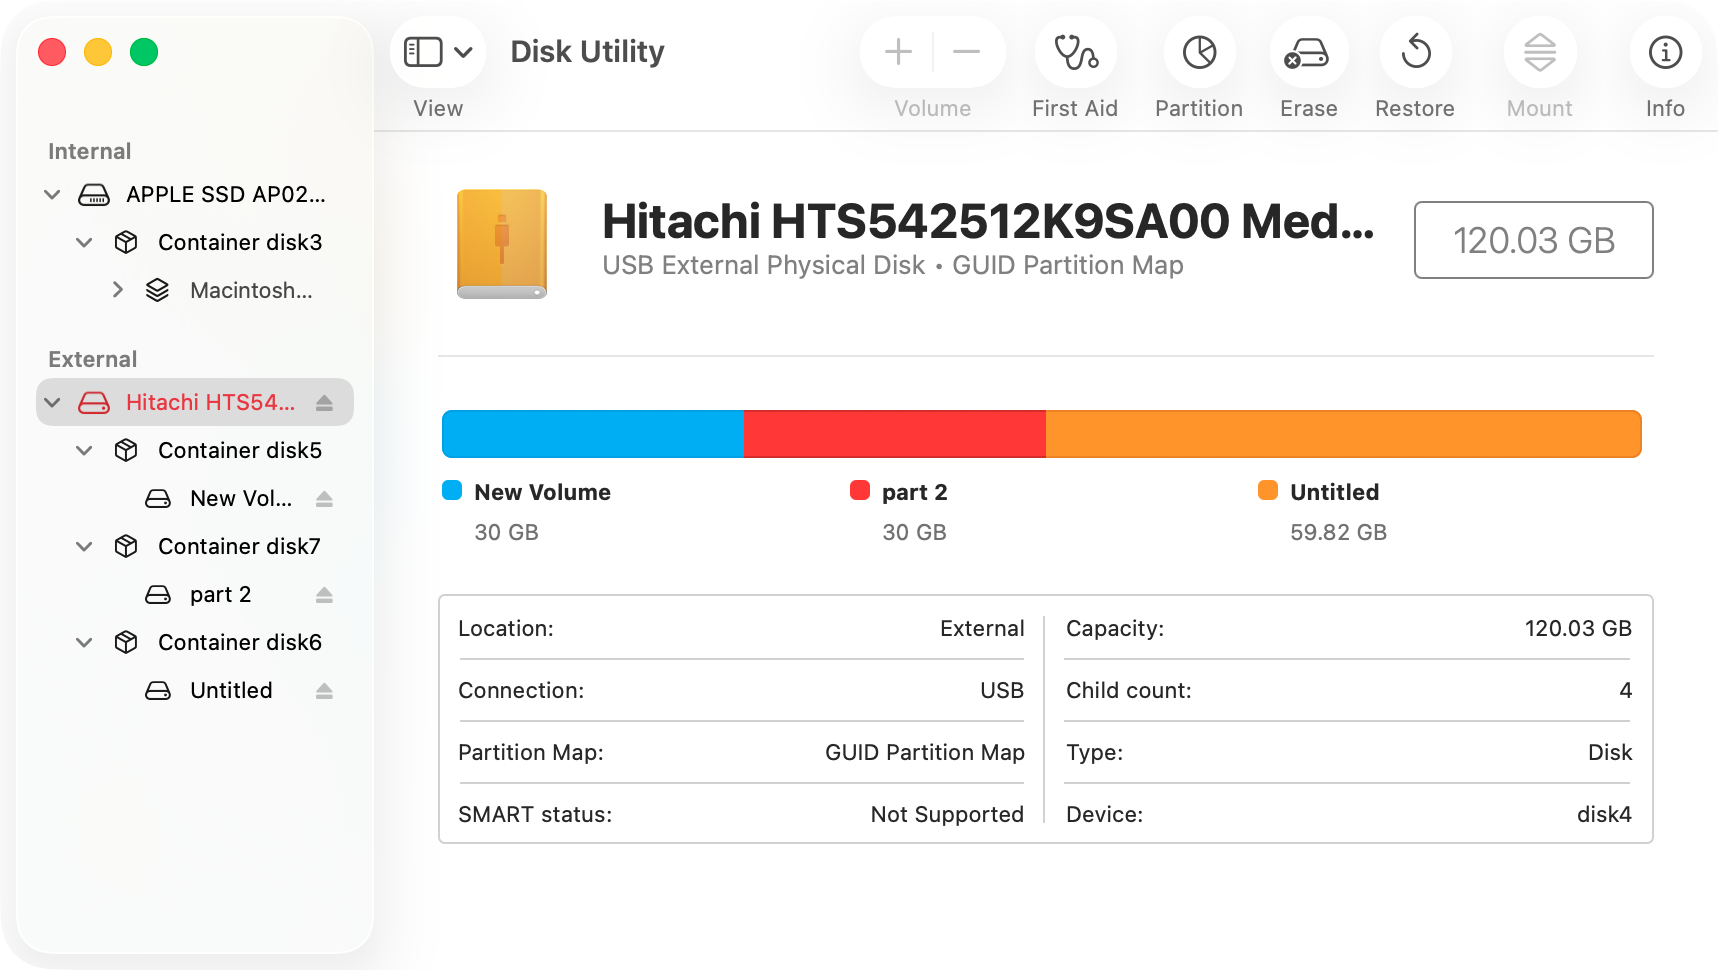
Task: Select the Macintosh HD volume
Action: (248, 290)
